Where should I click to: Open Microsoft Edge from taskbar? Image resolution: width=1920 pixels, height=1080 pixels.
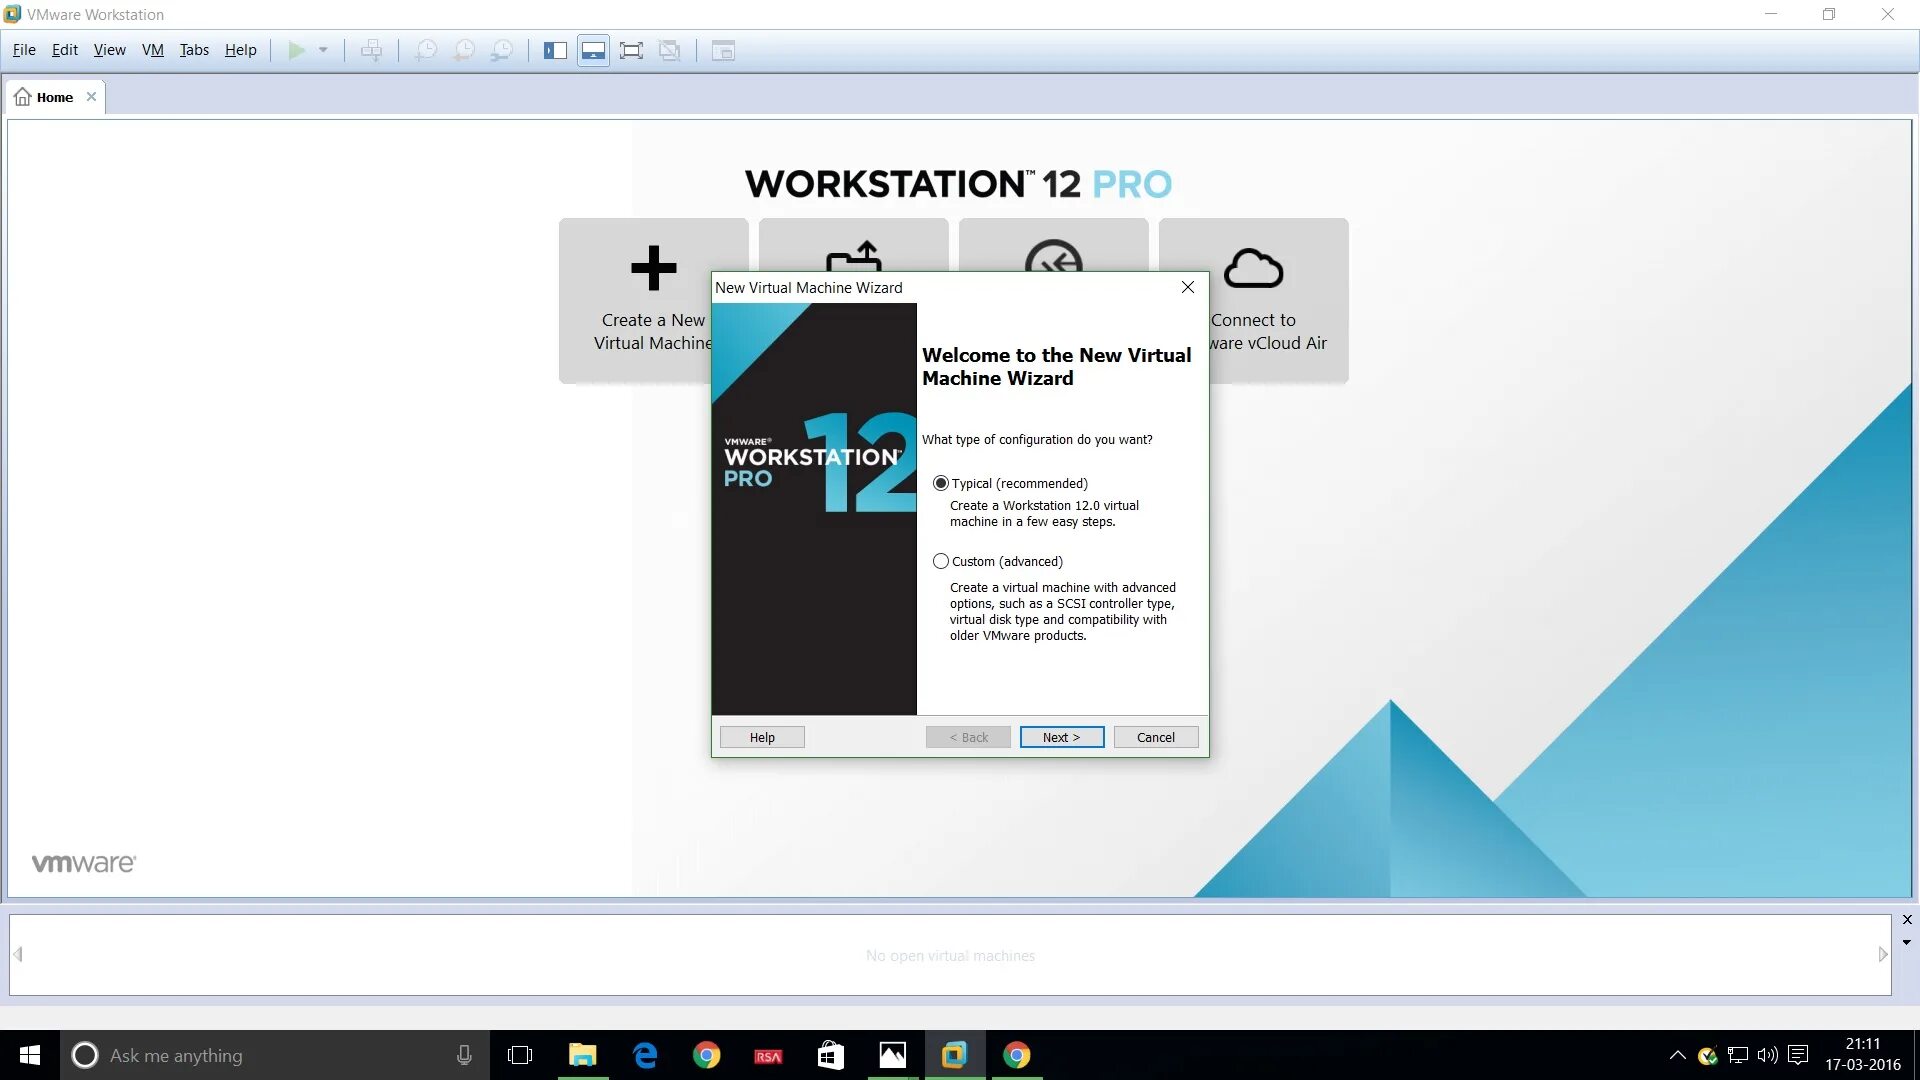(x=645, y=1055)
